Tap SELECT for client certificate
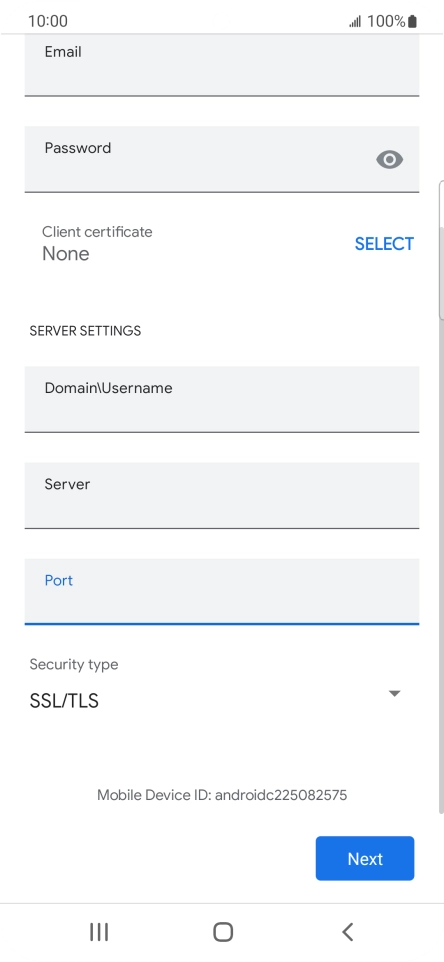This screenshot has height=962, width=444. coord(384,244)
